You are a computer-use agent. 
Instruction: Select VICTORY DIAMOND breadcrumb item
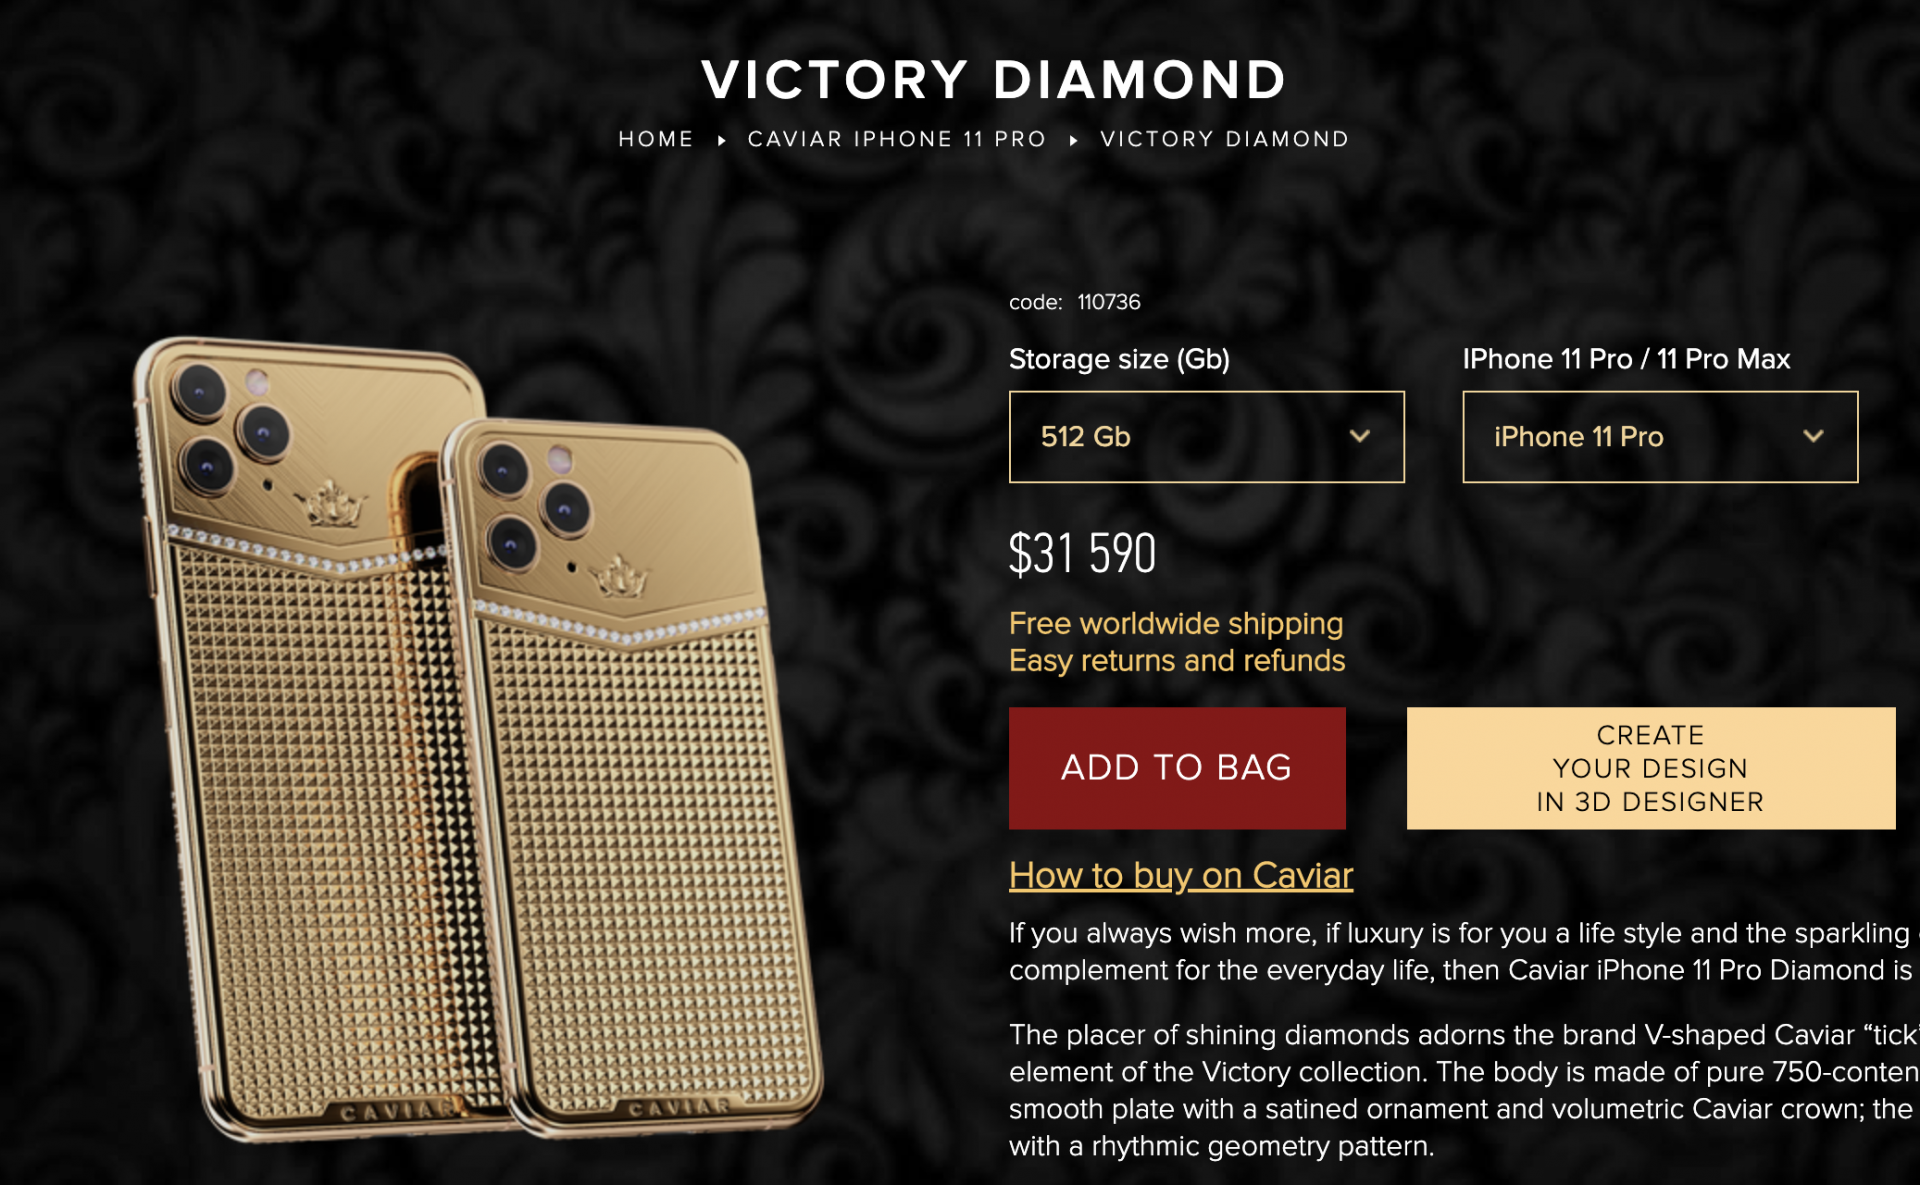click(x=1225, y=139)
